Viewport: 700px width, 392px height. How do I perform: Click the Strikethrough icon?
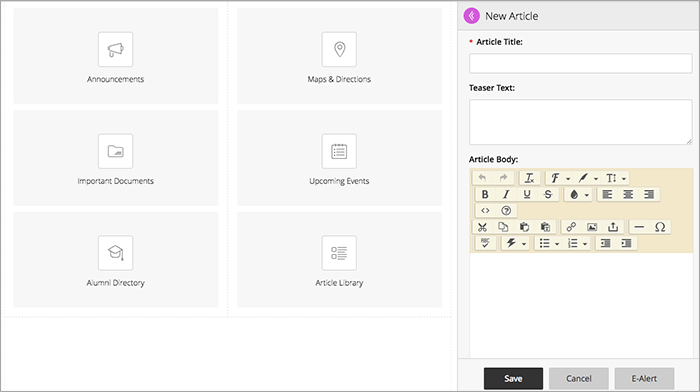(x=548, y=194)
